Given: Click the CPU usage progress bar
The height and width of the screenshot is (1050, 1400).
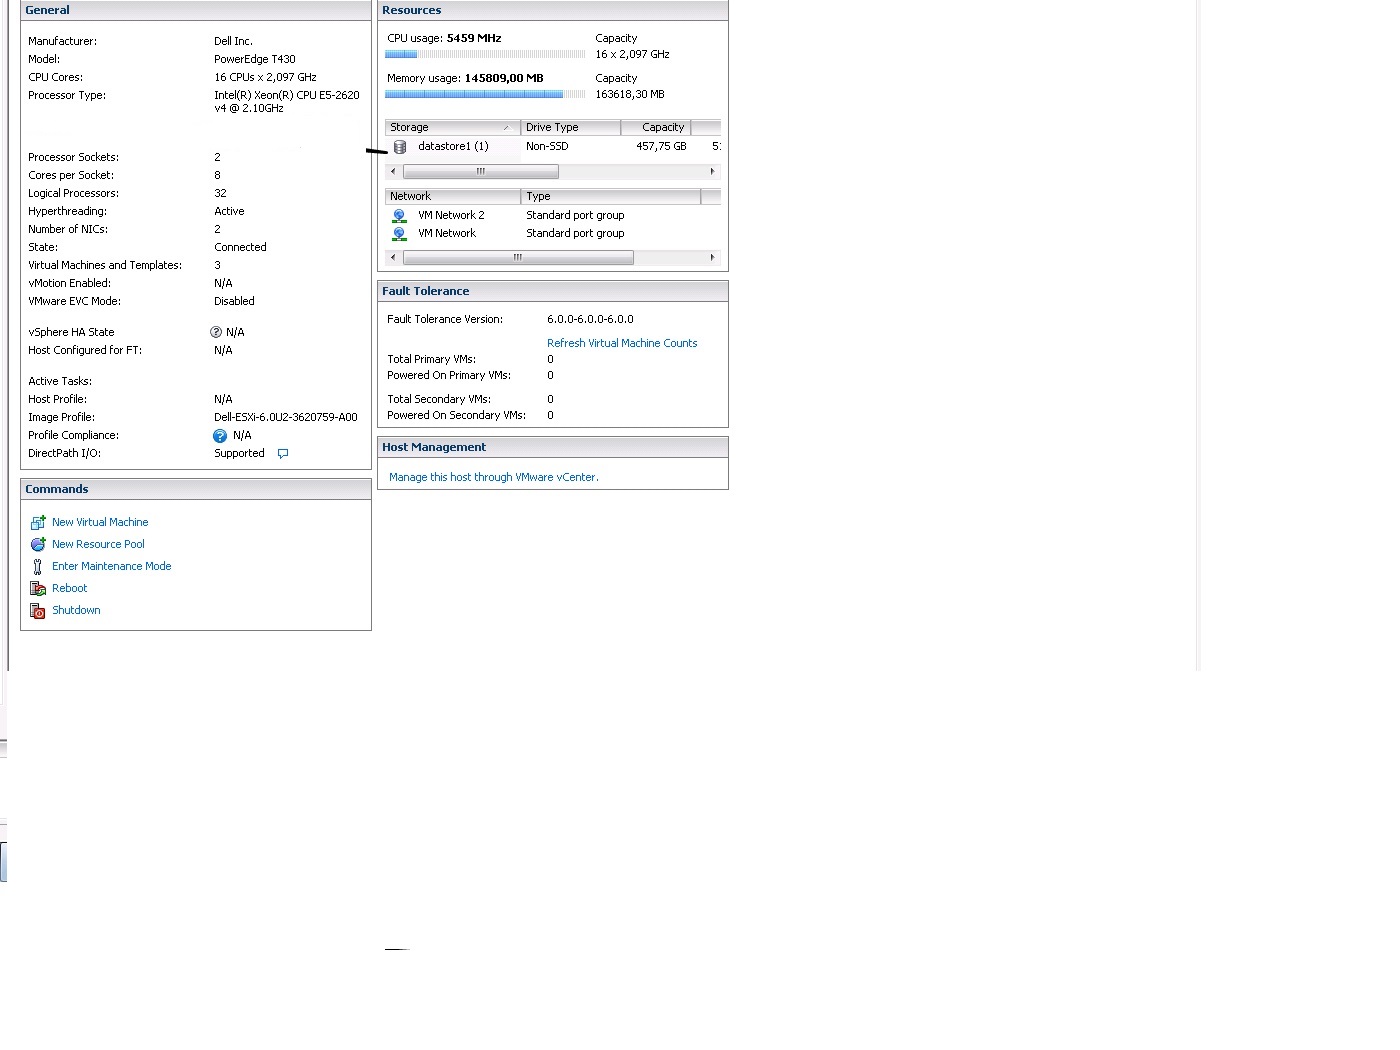Looking at the screenshot, I should pyautogui.click(x=485, y=54).
